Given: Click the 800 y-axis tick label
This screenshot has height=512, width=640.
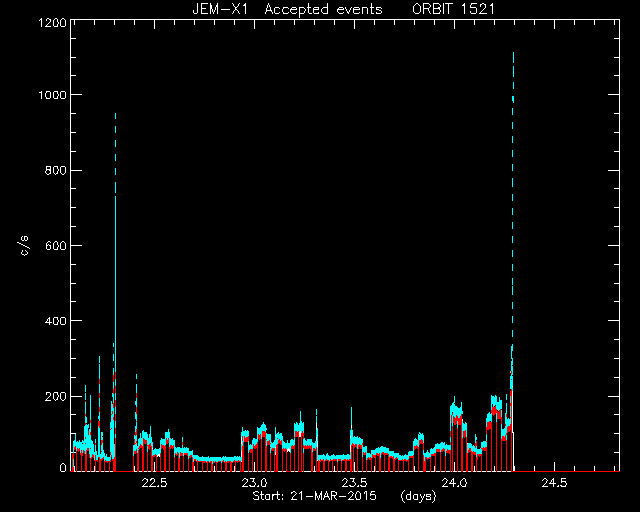Looking at the screenshot, I should (x=55, y=170).
